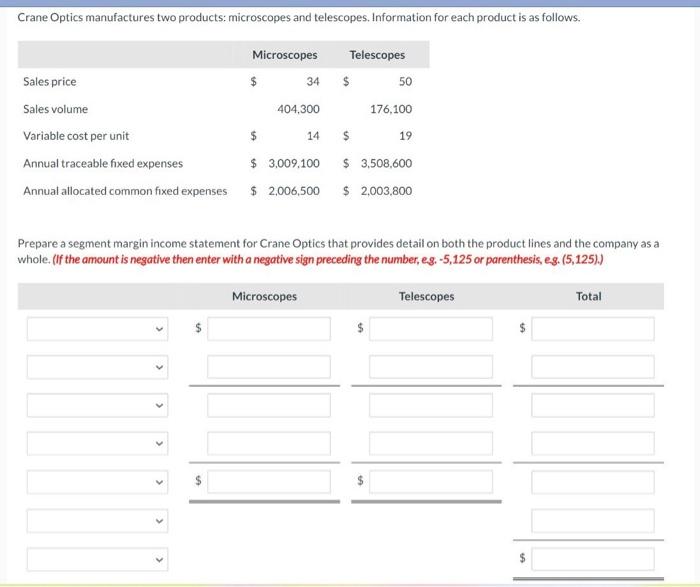Viewport: 700px width, 587px height.
Task: Click the 'Sales price' row label
Action: coord(50,82)
